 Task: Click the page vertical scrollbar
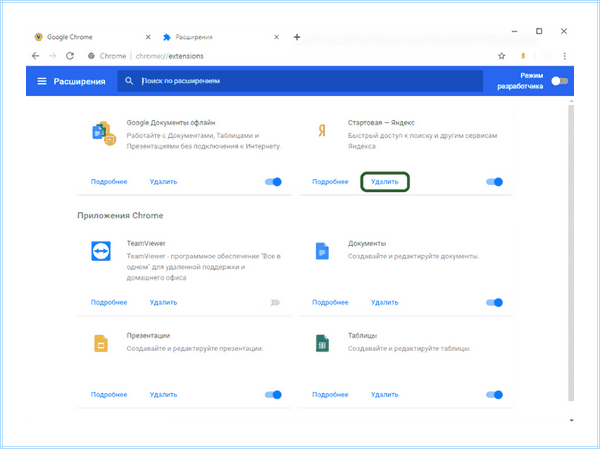tap(571, 253)
